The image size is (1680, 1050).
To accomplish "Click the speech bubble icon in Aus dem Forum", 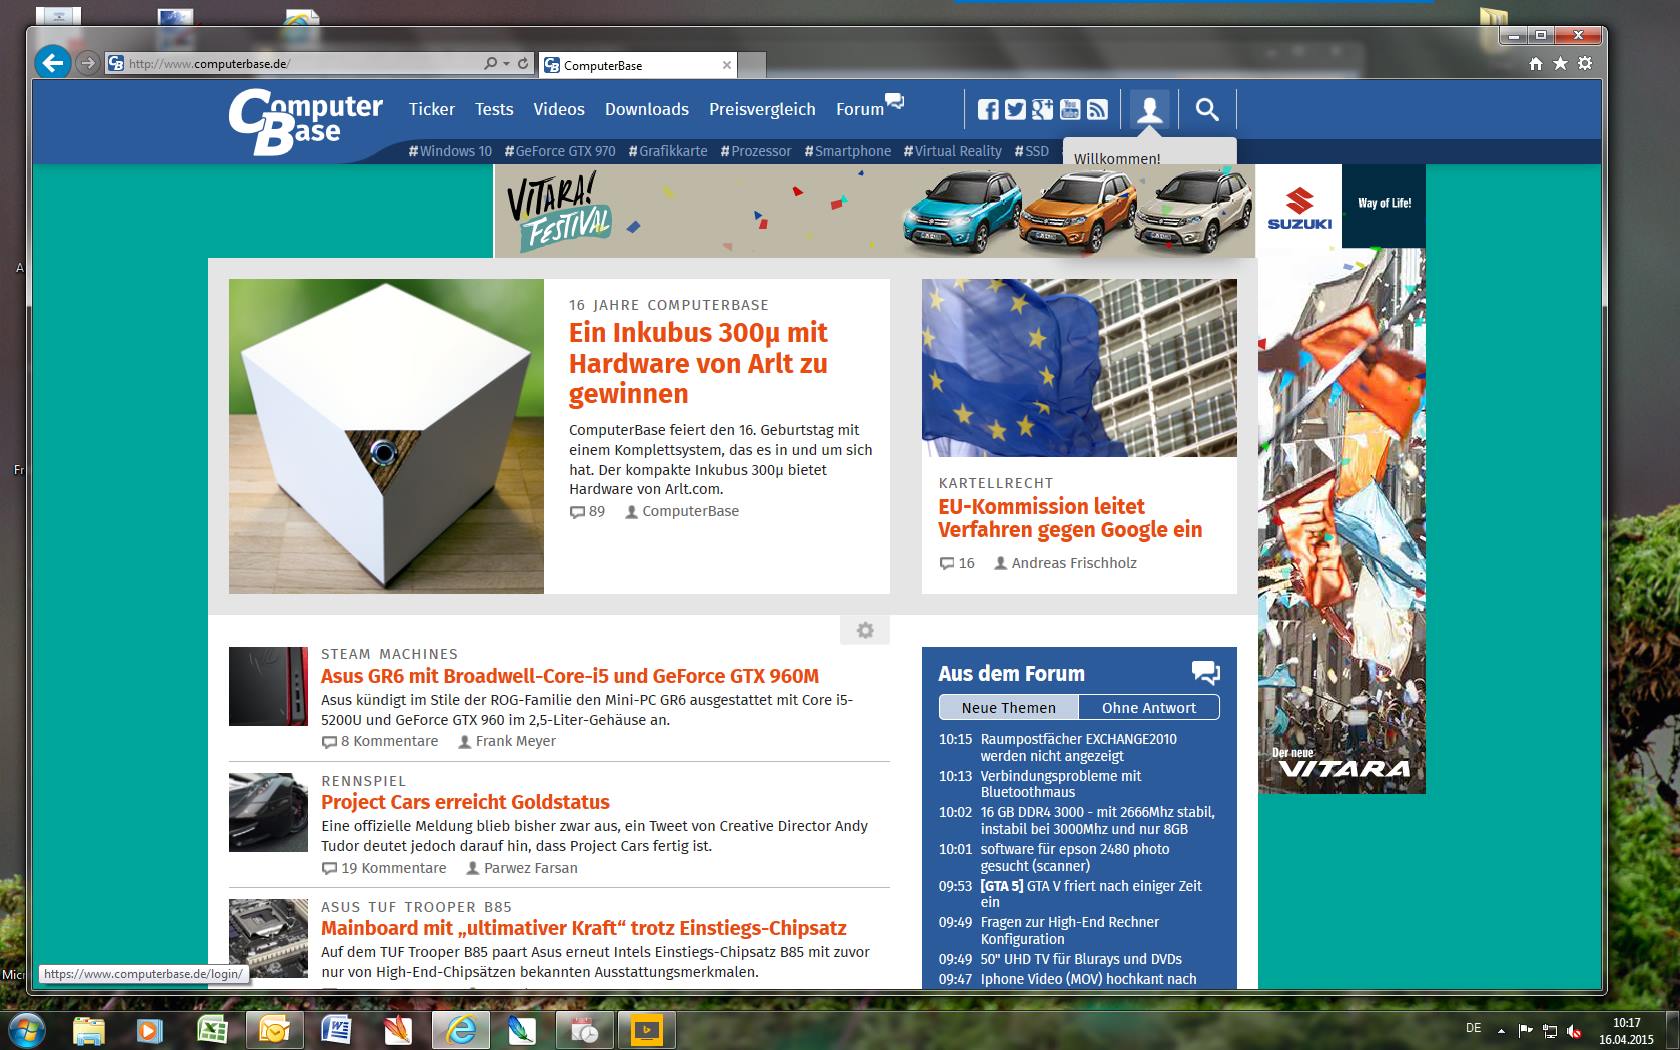I will pyautogui.click(x=1206, y=673).
